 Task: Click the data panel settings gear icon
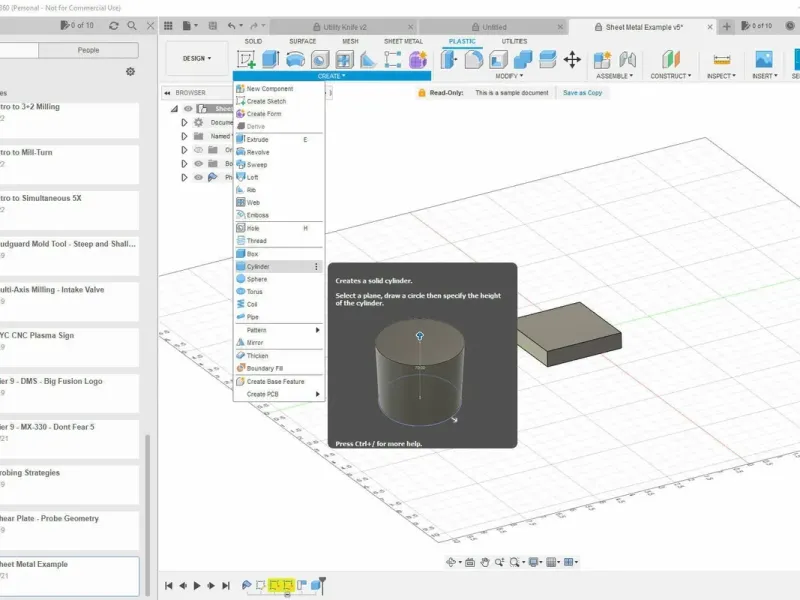click(130, 72)
